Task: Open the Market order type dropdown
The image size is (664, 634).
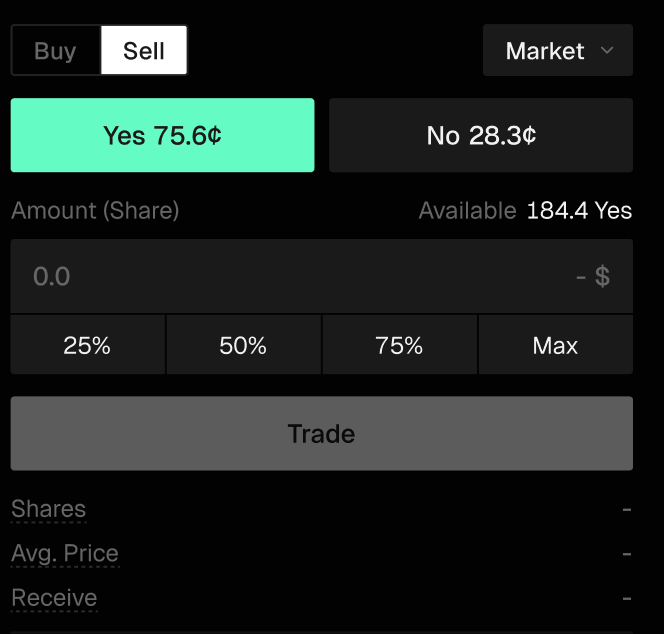Action: (557, 51)
